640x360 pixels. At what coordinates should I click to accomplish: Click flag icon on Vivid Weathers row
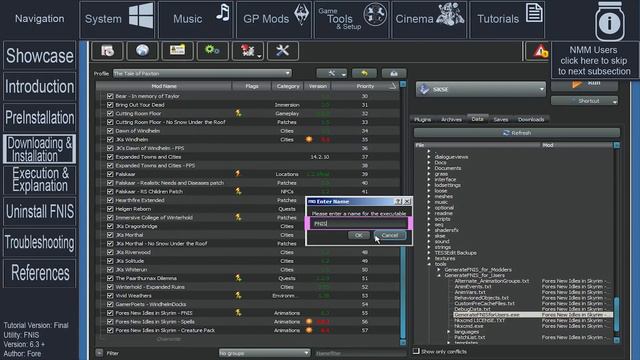[x=238, y=296]
